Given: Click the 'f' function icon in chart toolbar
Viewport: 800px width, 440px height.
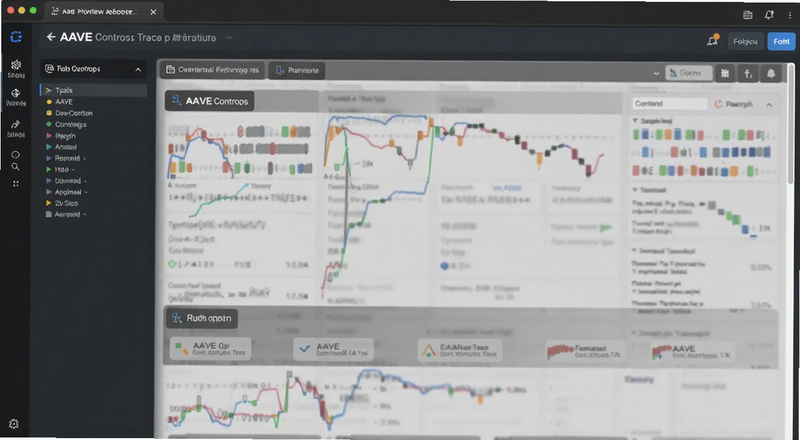Looking at the screenshot, I should click(748, 74).
